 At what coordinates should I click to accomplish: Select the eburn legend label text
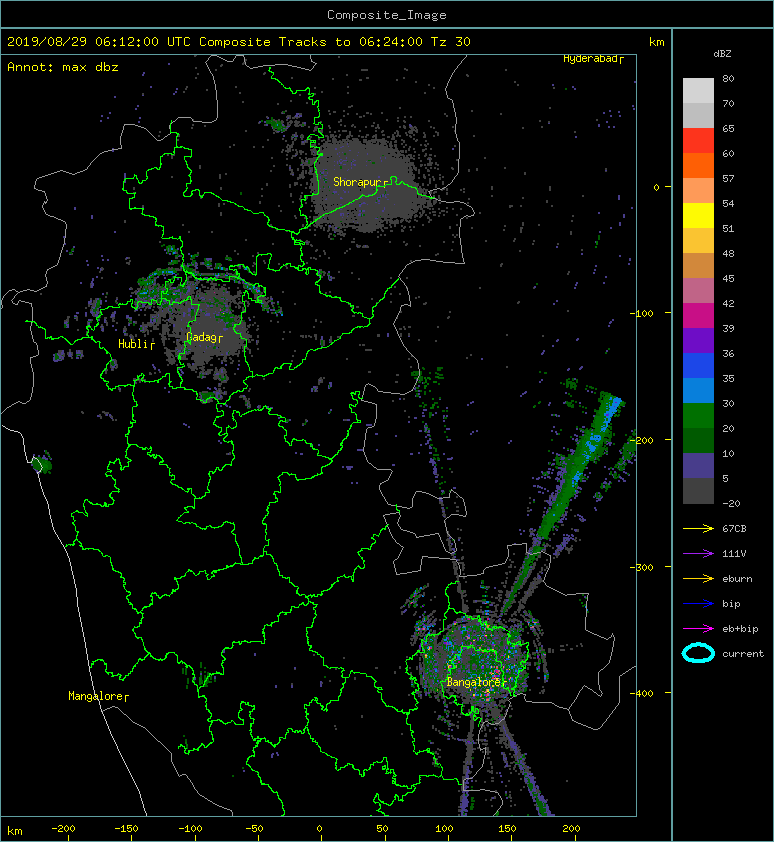click(737, 579)
